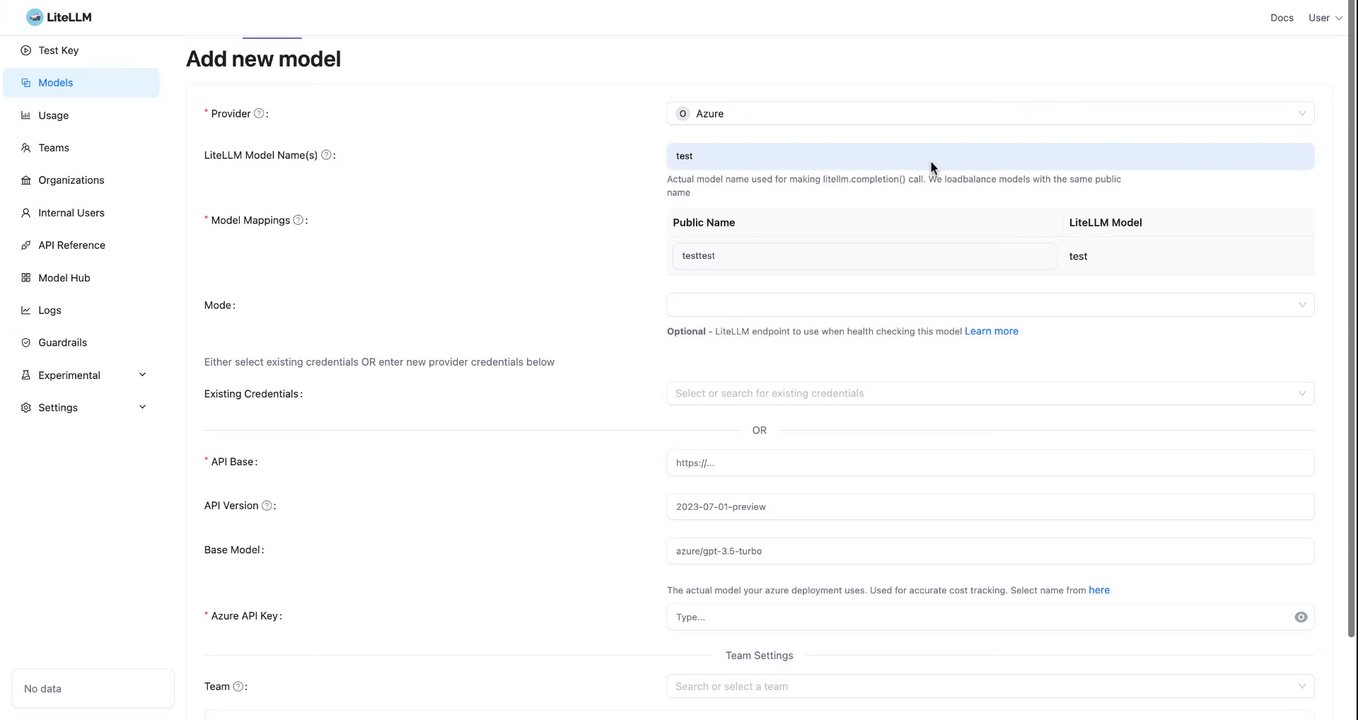
Task: Click the Guardrails shield icon
Action: click(26, 343)
